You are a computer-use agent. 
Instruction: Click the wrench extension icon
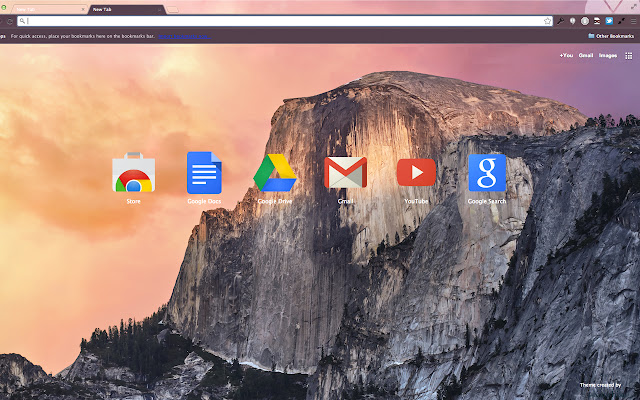561,21
